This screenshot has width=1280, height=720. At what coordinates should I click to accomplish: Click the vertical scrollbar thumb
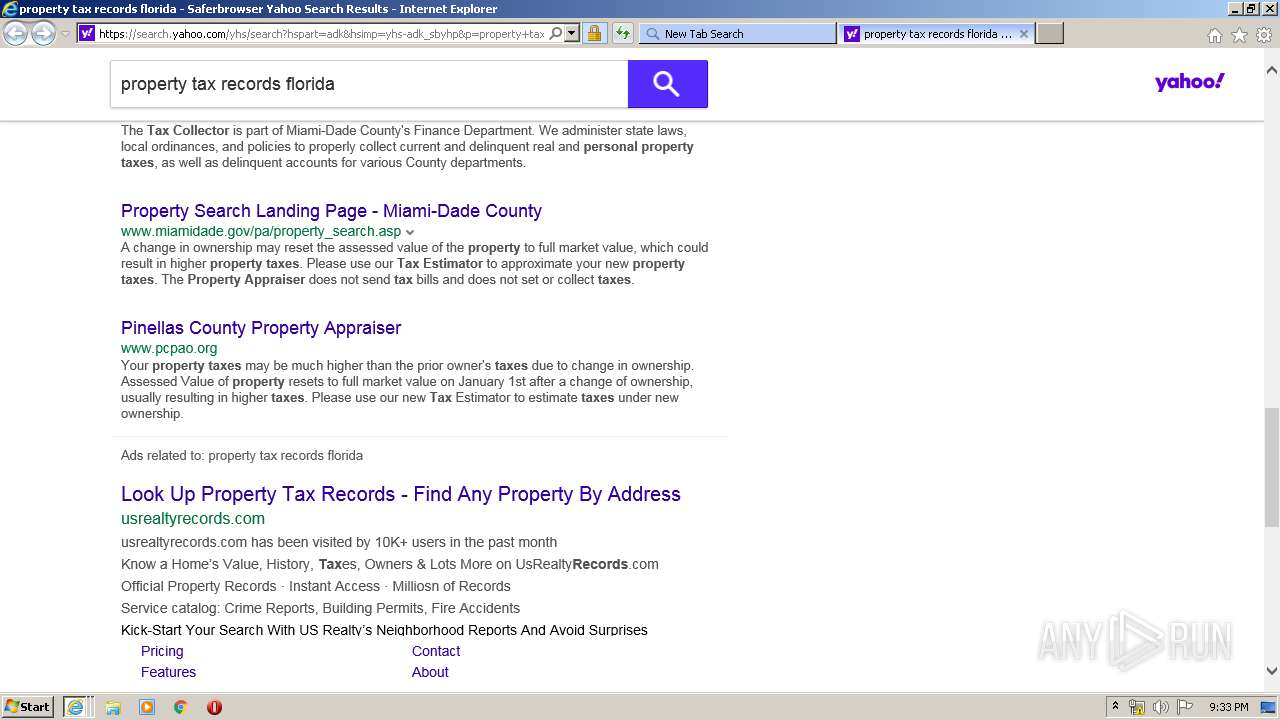(1271, 467)
